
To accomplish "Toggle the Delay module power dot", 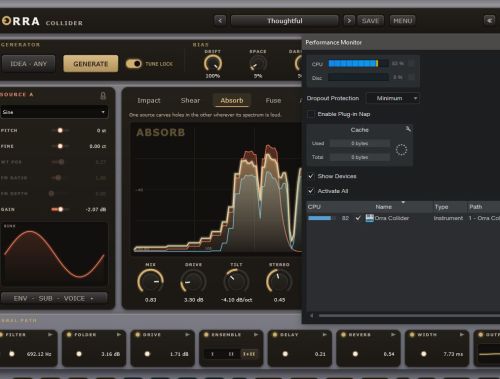I will tap(275, 334).
